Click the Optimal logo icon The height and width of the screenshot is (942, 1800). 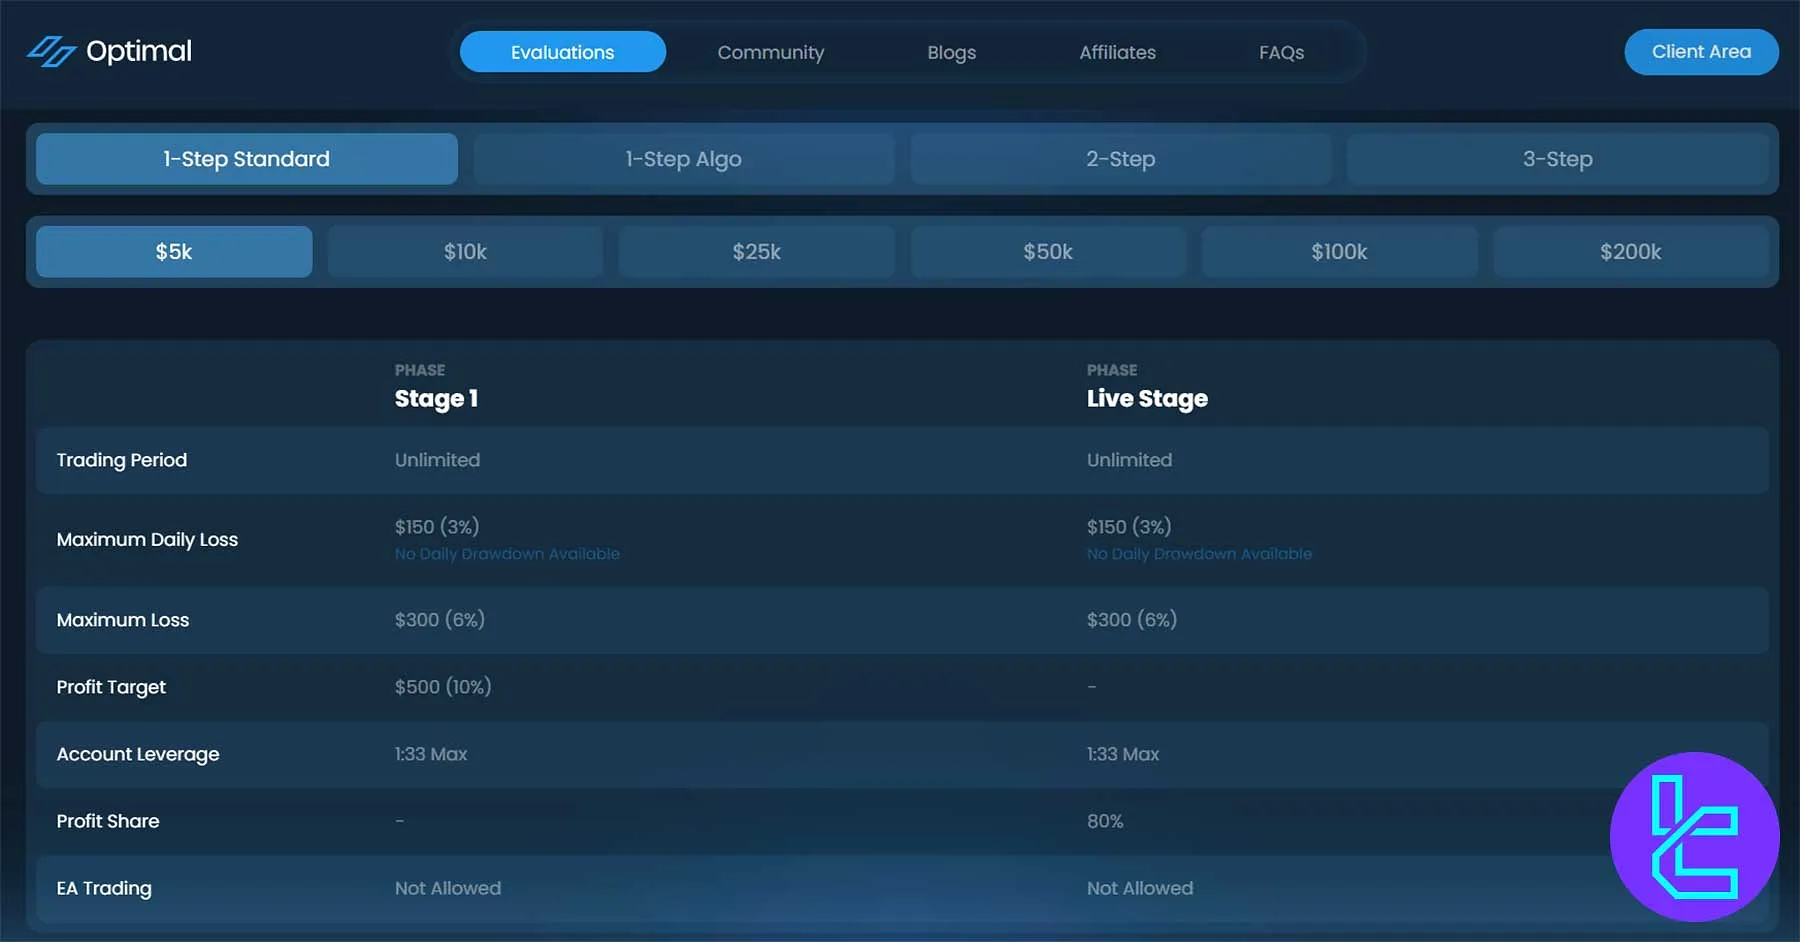click(x=51, y=51)
